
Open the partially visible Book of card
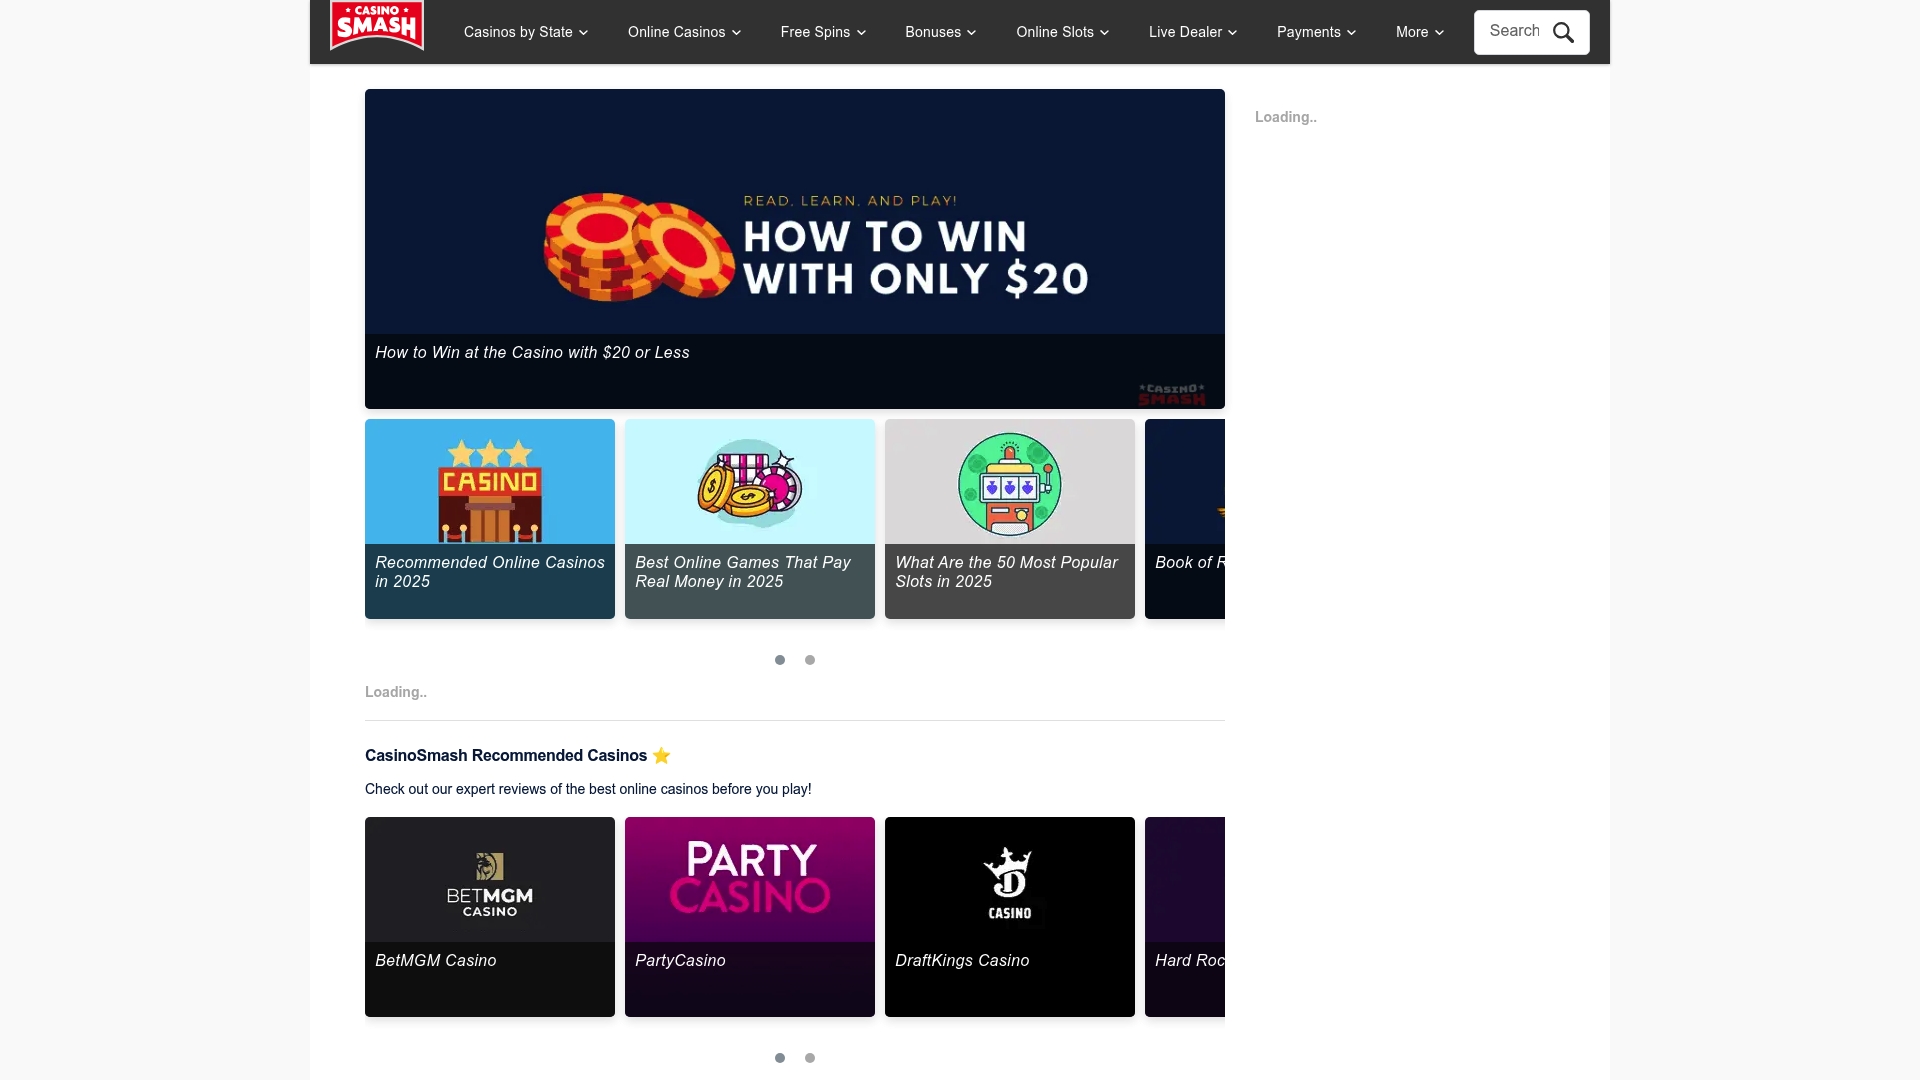(1185, 519)
